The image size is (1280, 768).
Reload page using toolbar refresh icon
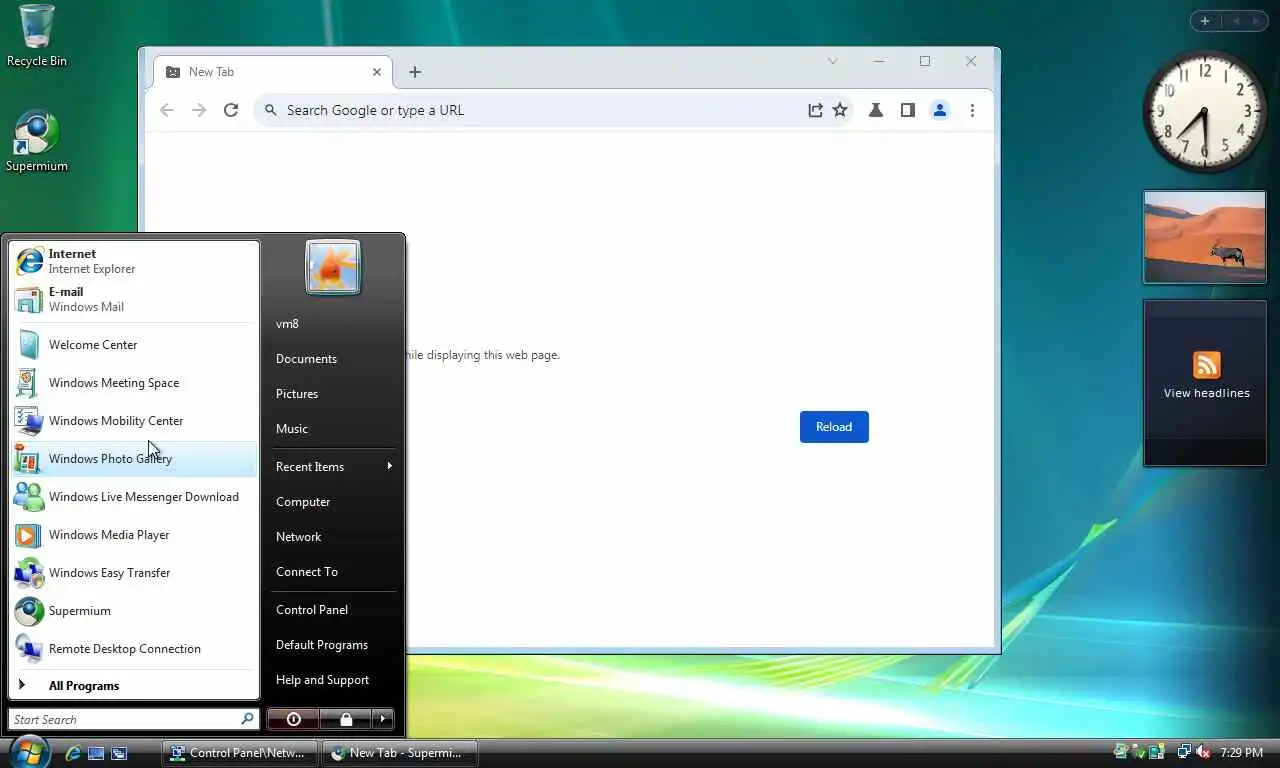point(231,110)
